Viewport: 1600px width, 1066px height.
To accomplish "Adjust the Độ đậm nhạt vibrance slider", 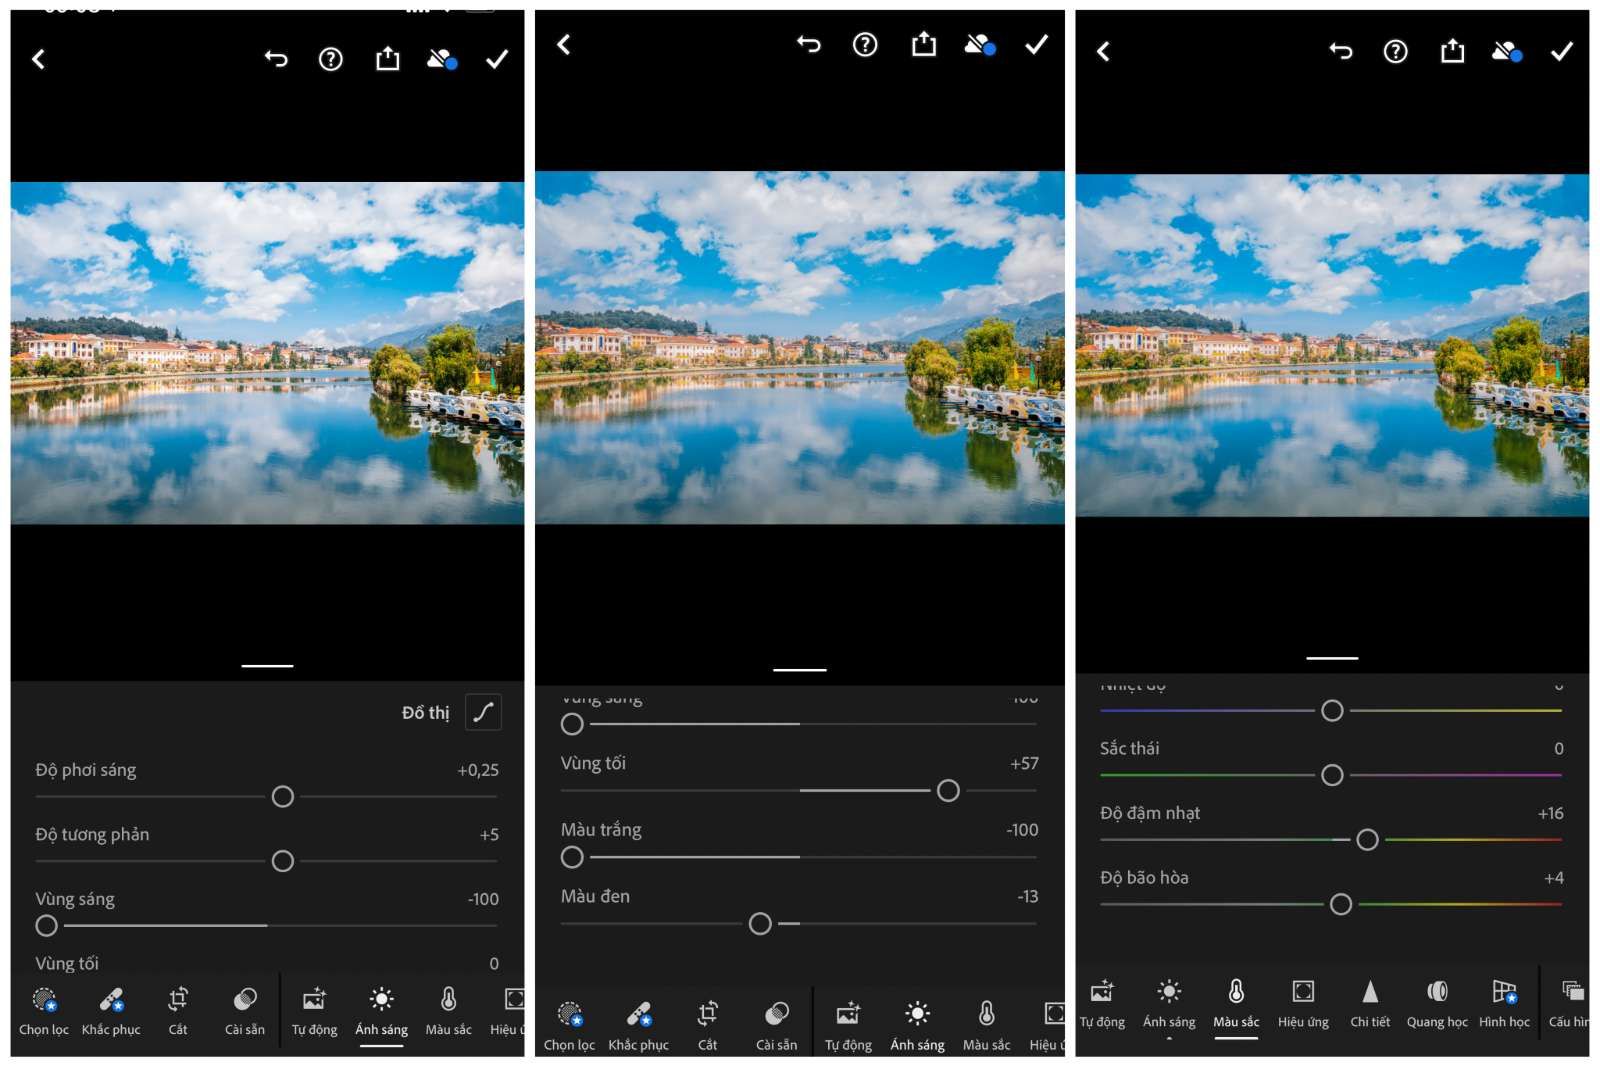I will click(x=1367, y=840).
